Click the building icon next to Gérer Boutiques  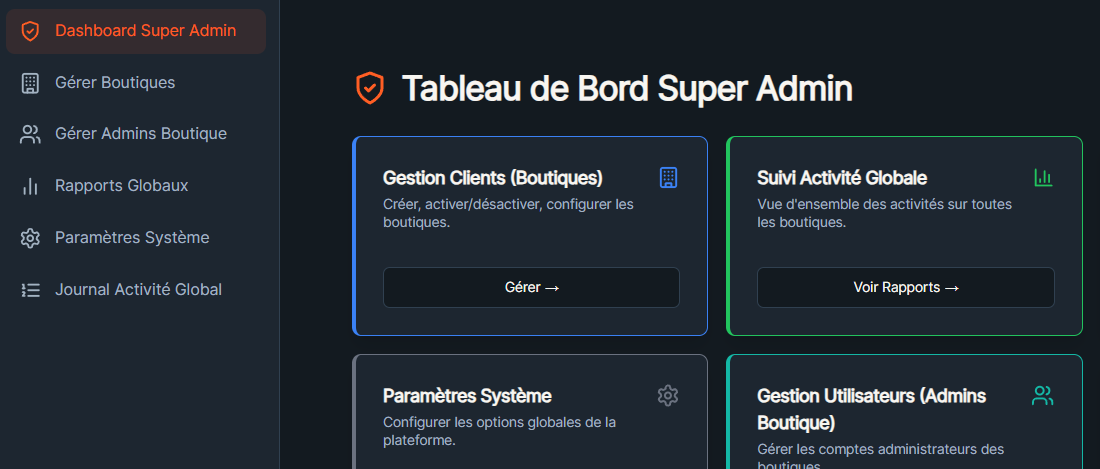point(29,83)
